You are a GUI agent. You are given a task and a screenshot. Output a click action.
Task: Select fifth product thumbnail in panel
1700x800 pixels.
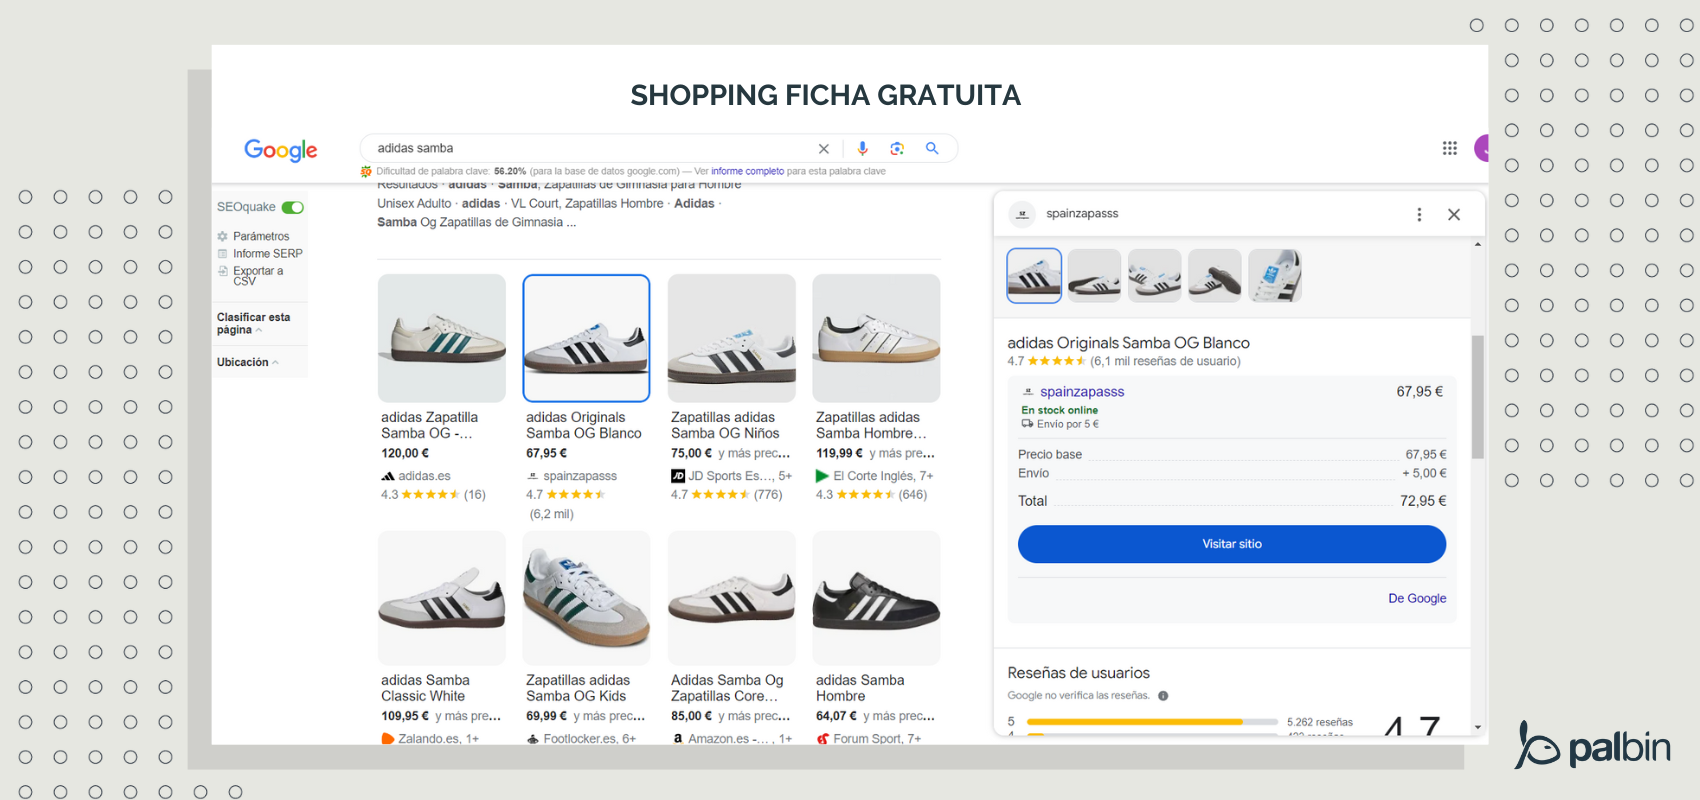pyautogui.click(x=1275, y=276)
